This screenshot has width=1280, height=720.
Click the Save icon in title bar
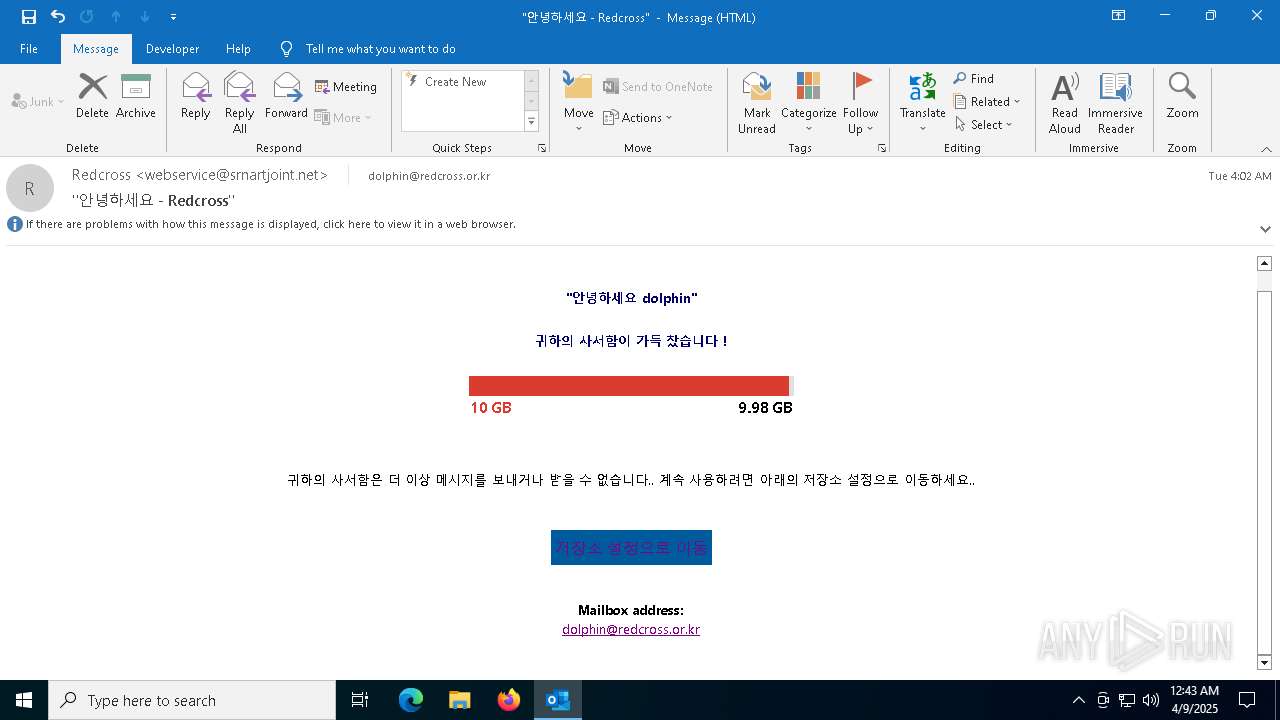(x=29, y=17)
